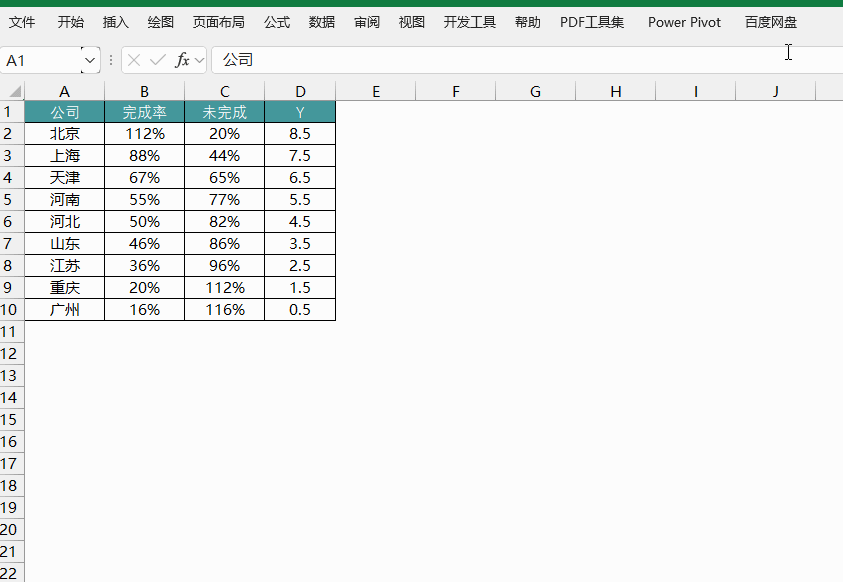Select column A header
This screenshot has height=582, width=843.
pos(65,91)
